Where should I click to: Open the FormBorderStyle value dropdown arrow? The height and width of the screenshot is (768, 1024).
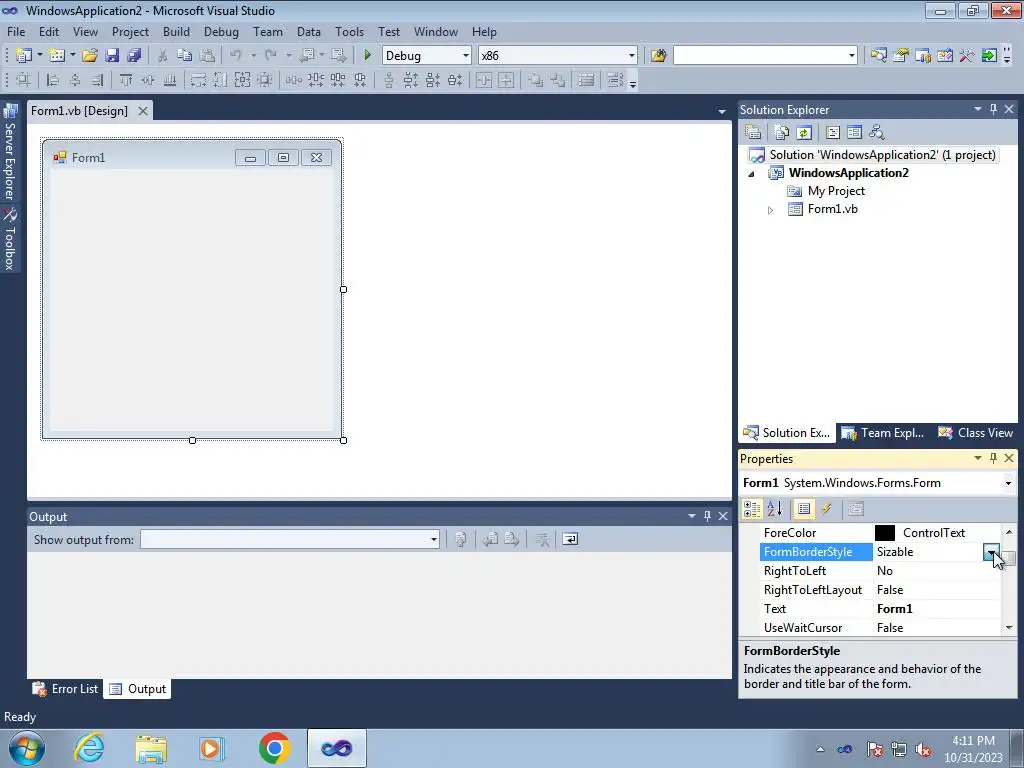[992, 552]
